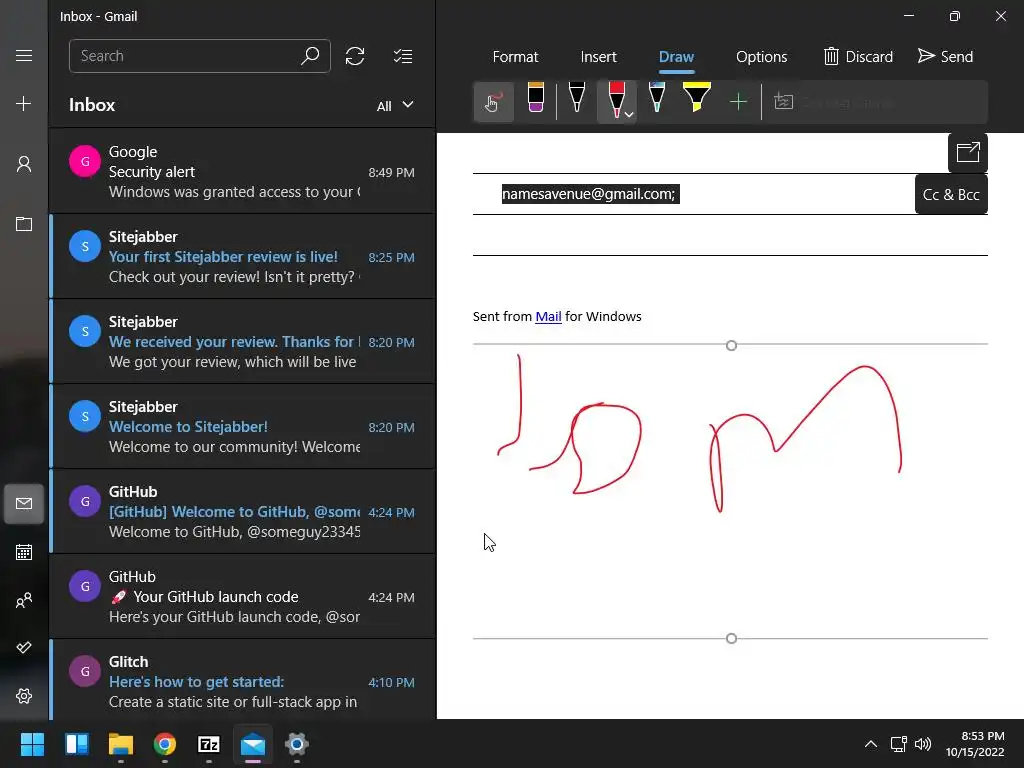Click the bottom drawing canvas resize handle

click(731, 639)
